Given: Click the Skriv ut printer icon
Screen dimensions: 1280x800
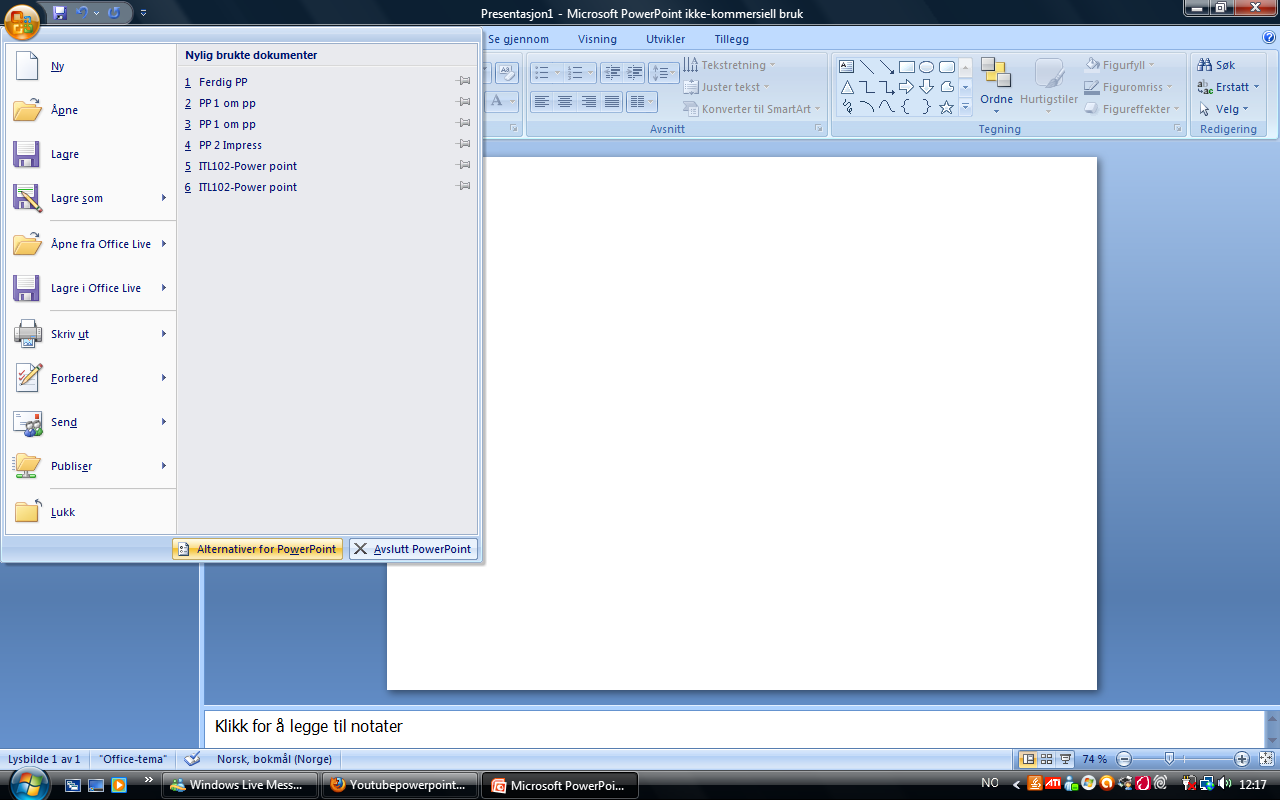Looking at the screenshot, I should point(27,334).
